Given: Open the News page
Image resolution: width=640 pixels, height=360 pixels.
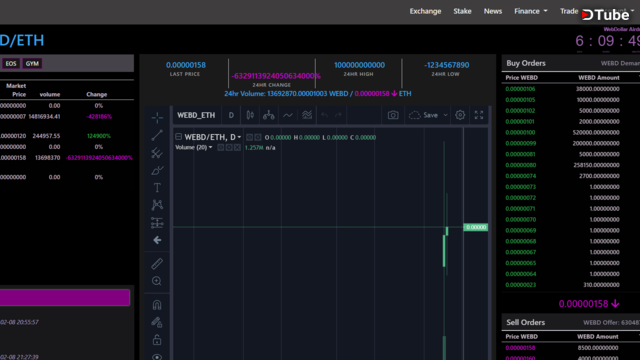Looking at the screenshot, I should [493, 11].
